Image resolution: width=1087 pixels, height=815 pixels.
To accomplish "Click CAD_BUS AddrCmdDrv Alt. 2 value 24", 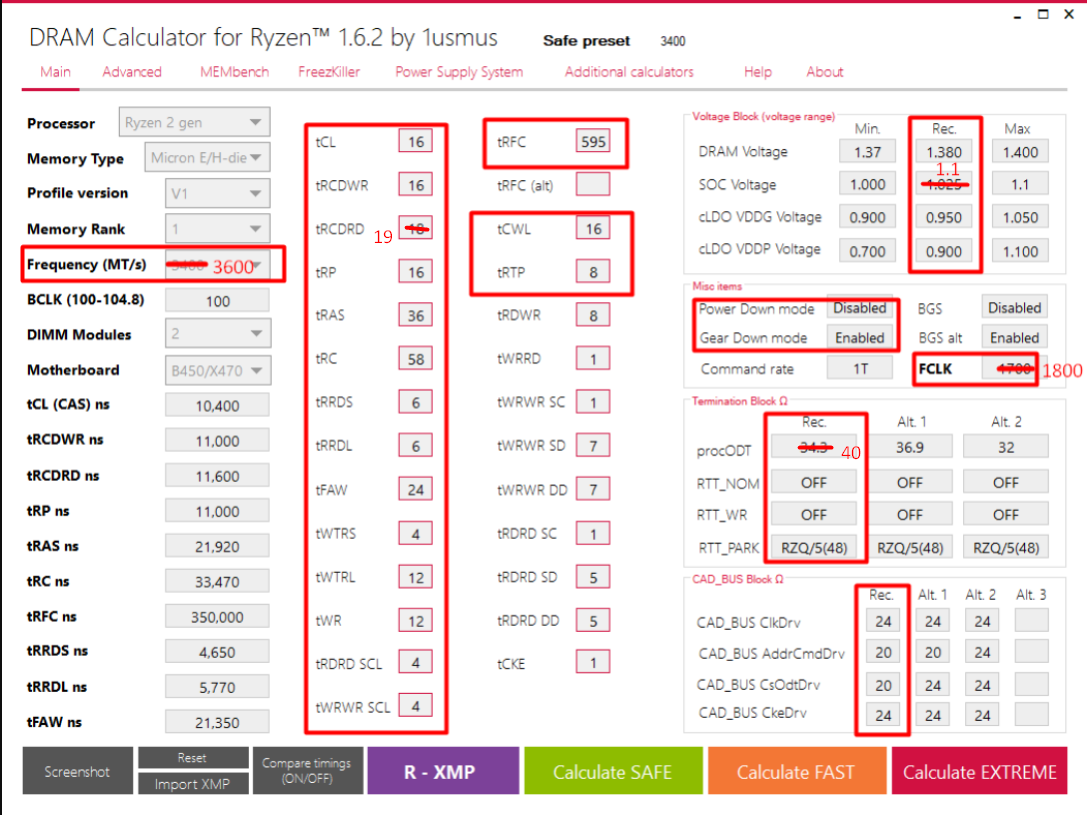I will [982, 652].
